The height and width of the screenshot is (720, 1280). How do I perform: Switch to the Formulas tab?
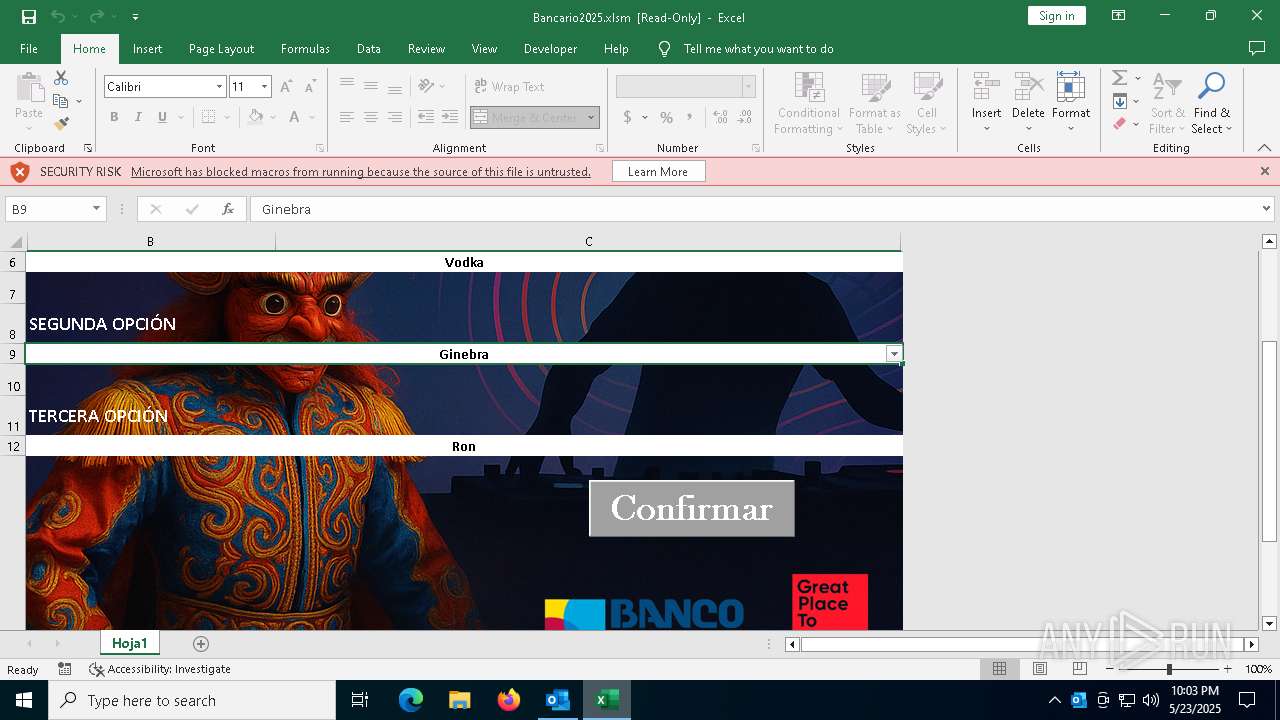pyautogui.click(x=305, y=49)
